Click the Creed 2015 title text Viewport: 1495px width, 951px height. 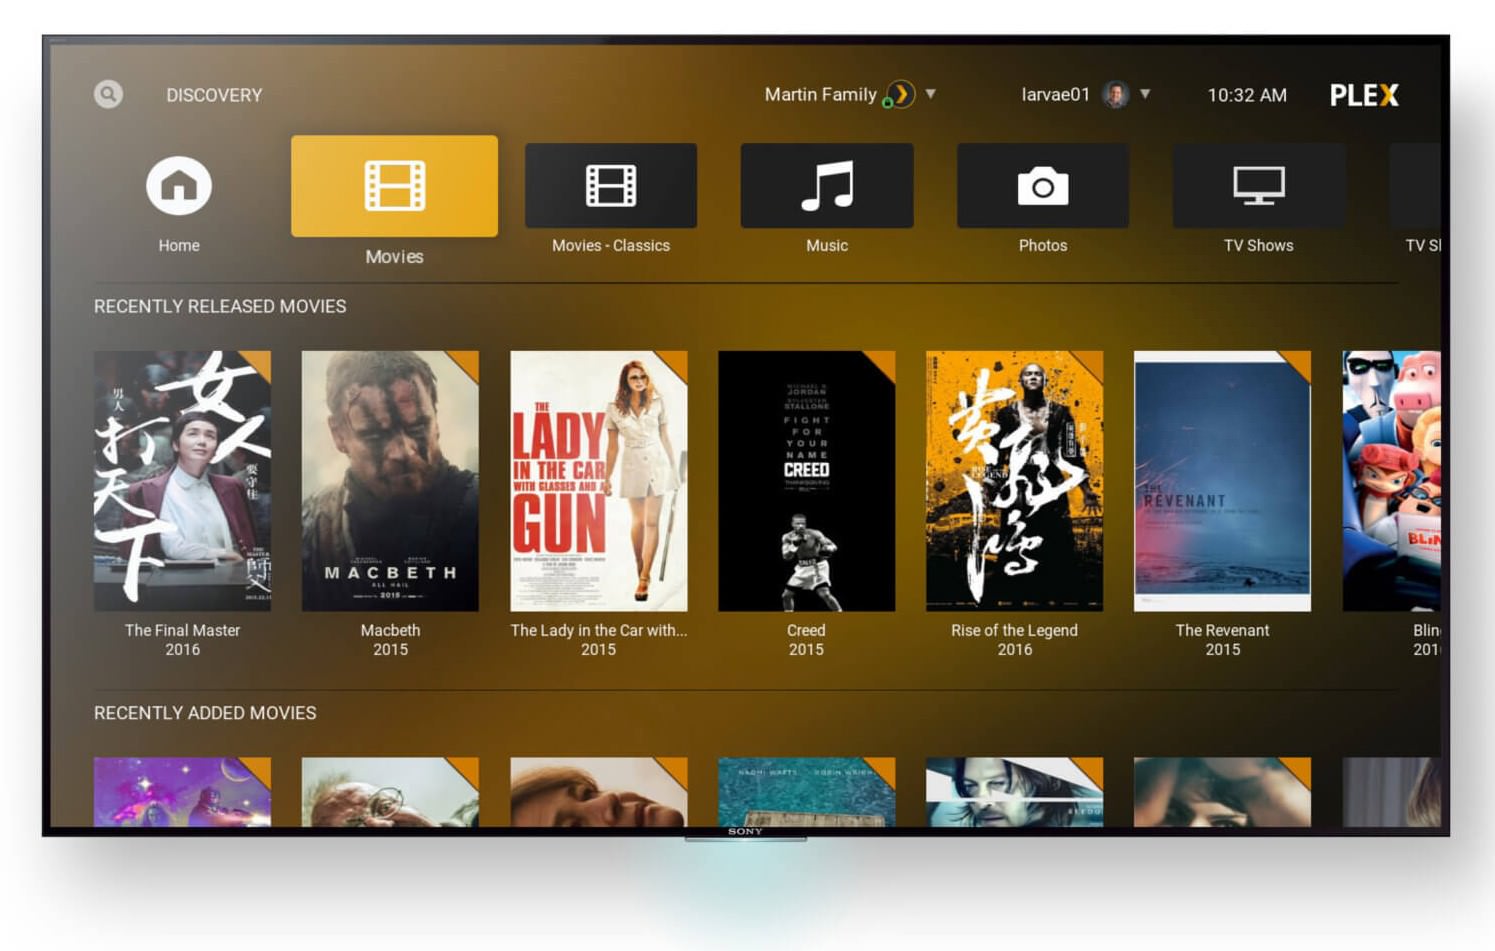[x=806, y=640]
